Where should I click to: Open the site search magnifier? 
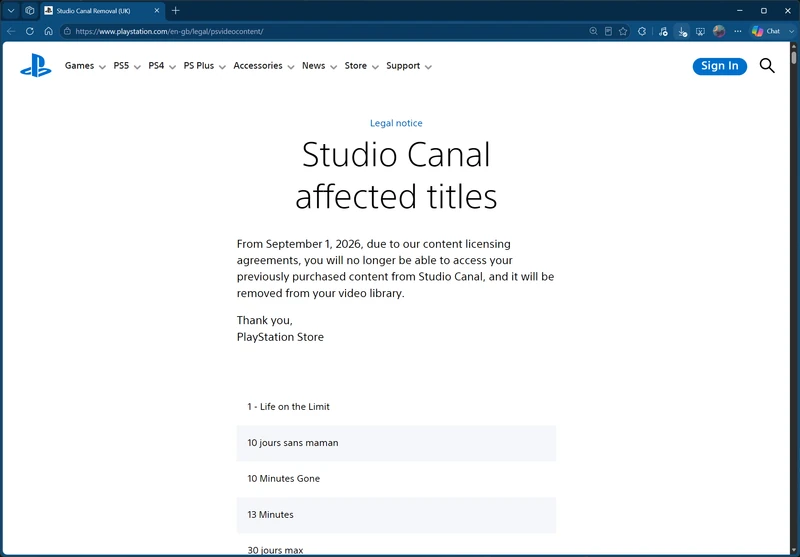767,66
